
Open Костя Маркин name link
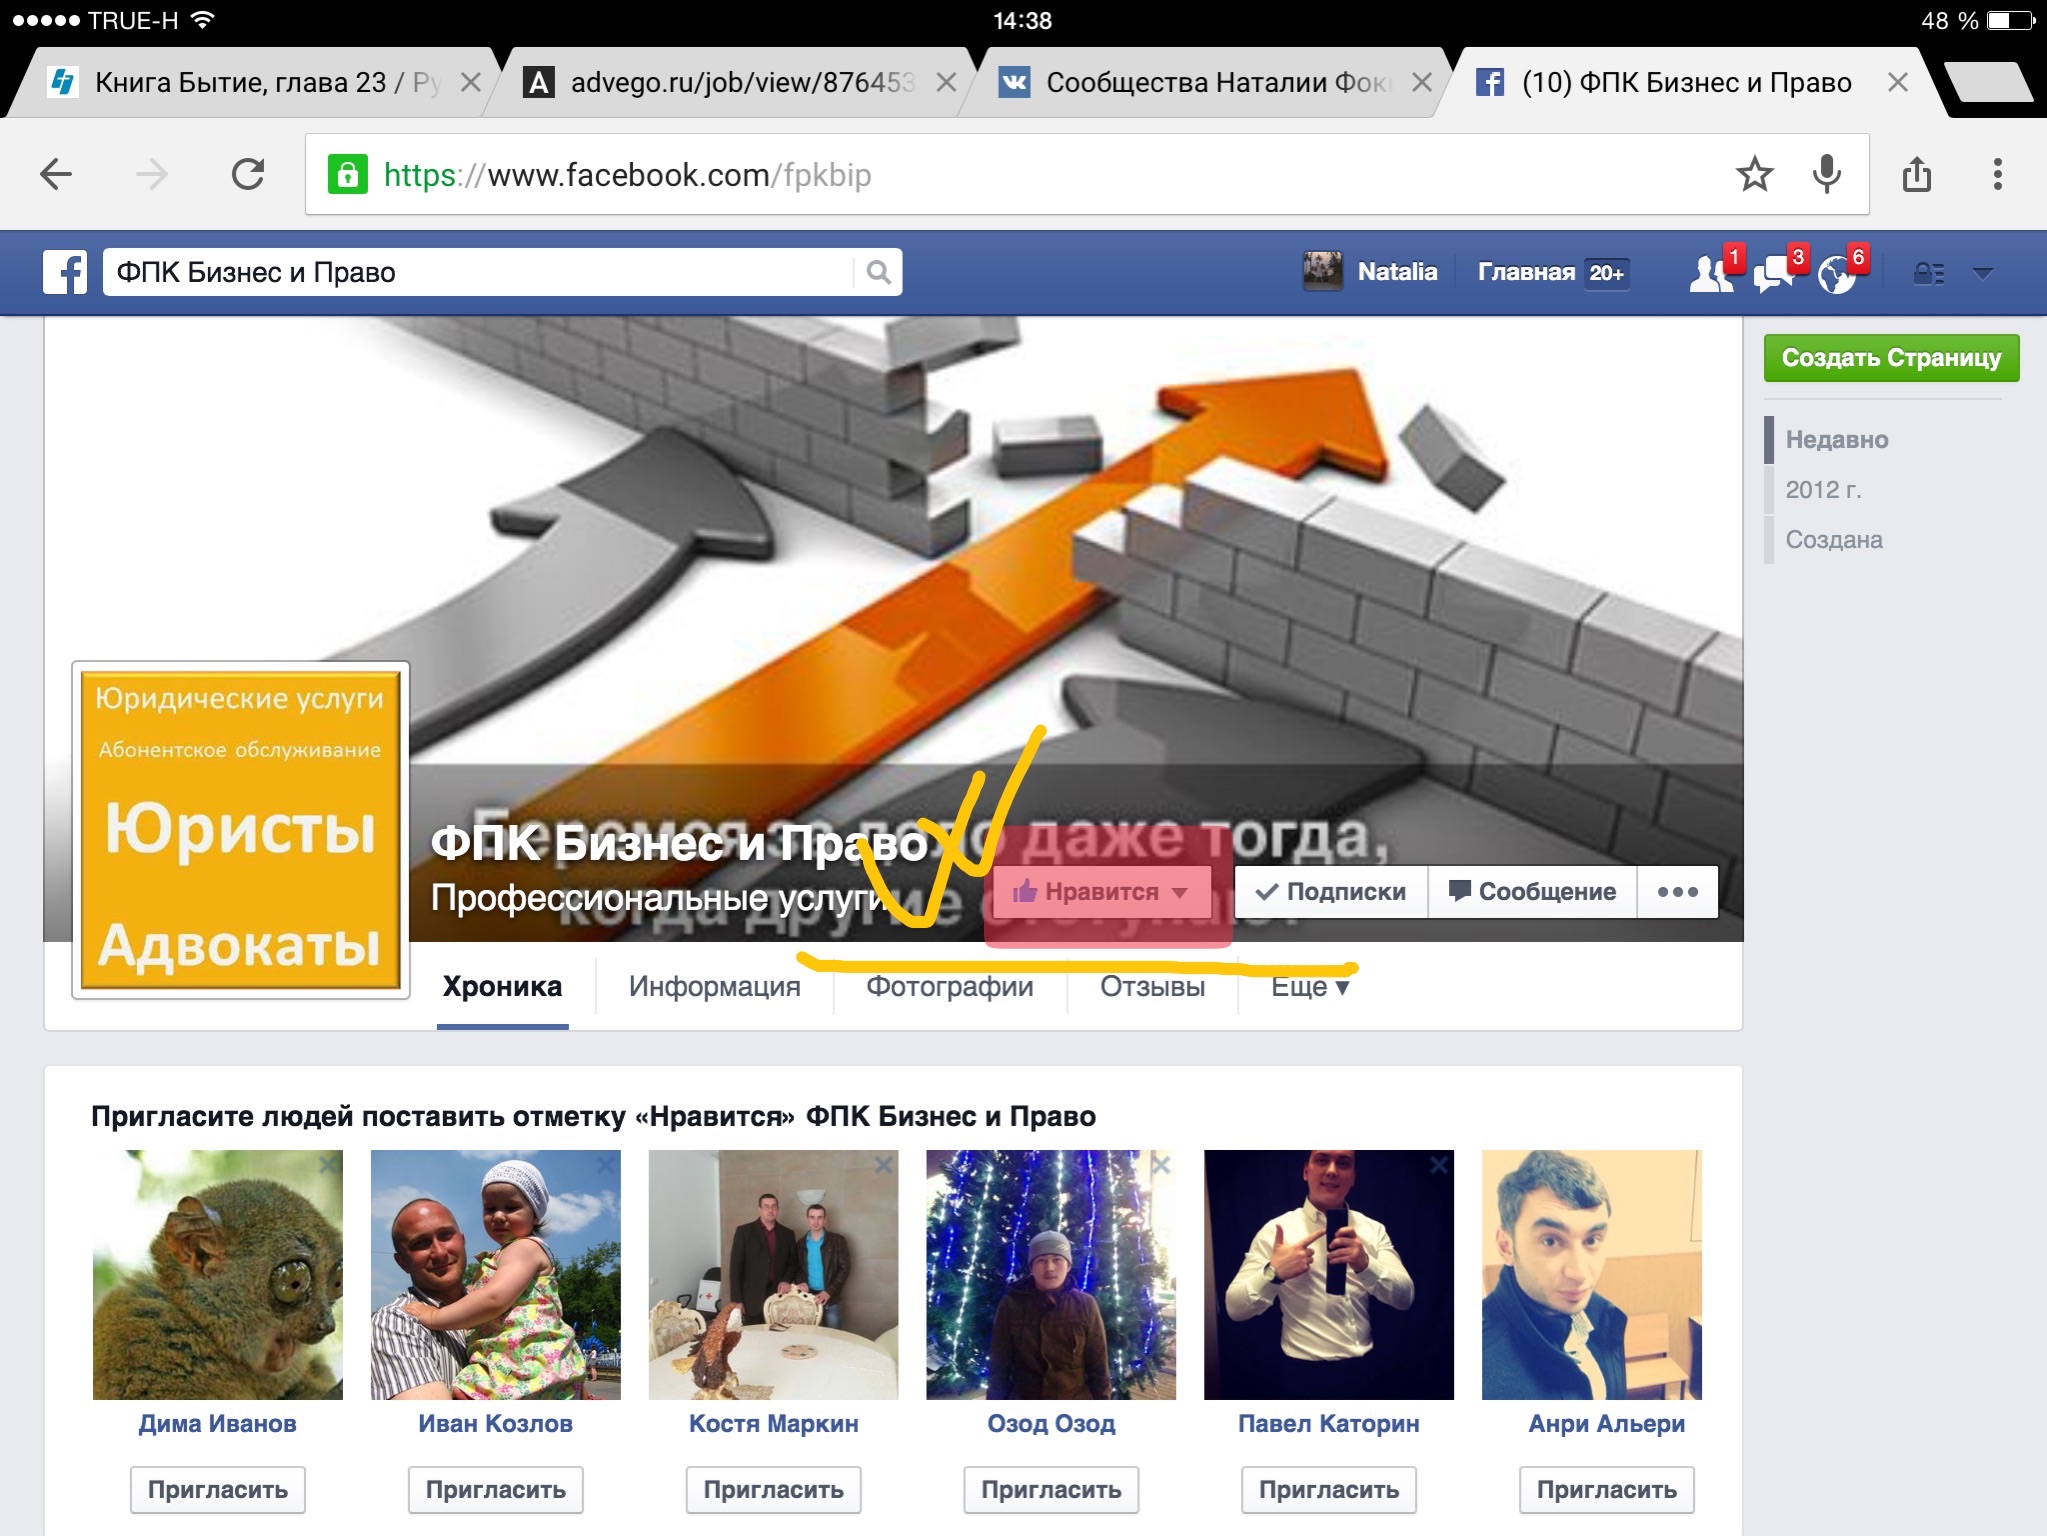coord(774,1424)
